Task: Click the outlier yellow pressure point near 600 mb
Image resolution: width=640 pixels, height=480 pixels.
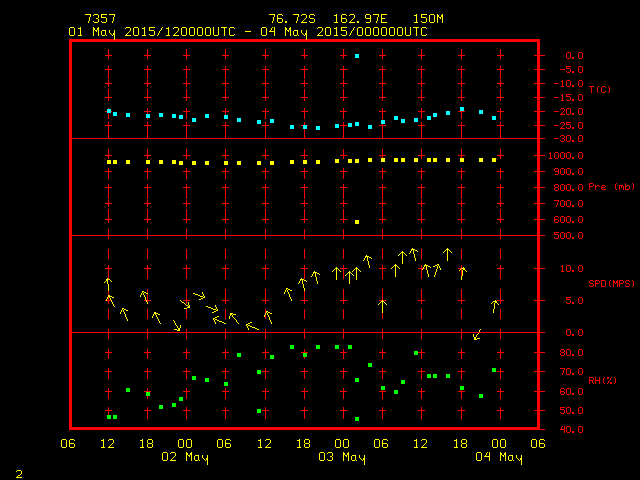Action: coord(357,221)
